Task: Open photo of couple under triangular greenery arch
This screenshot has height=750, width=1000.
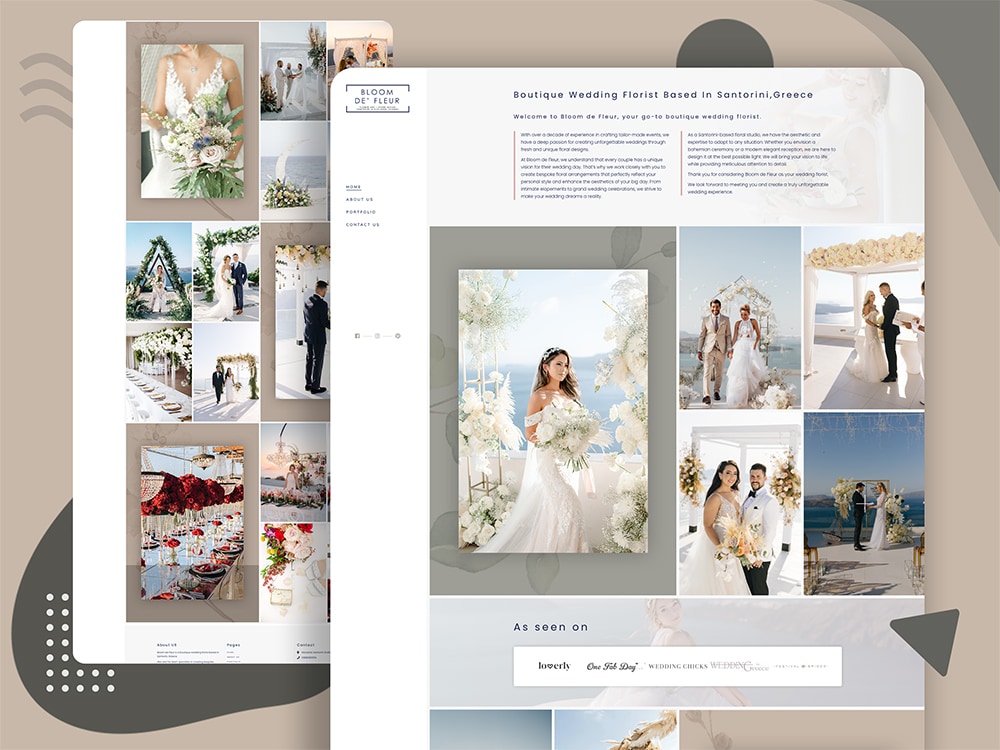Action: pyautogui.click(x=158, y=270)
